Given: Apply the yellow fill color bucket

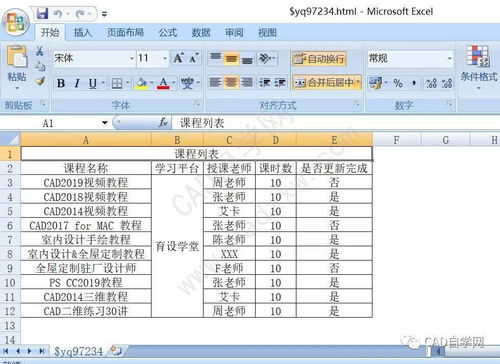Looking at the screenshot, I should 142,83.
